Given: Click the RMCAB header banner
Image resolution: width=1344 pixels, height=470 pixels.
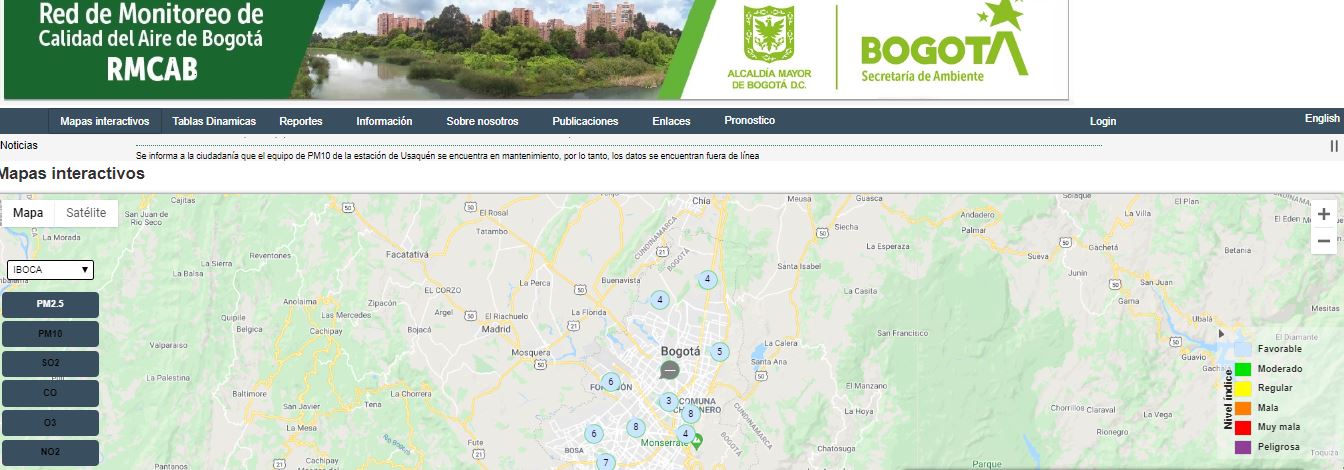Looking at the screenshot, I should point(535,50).
